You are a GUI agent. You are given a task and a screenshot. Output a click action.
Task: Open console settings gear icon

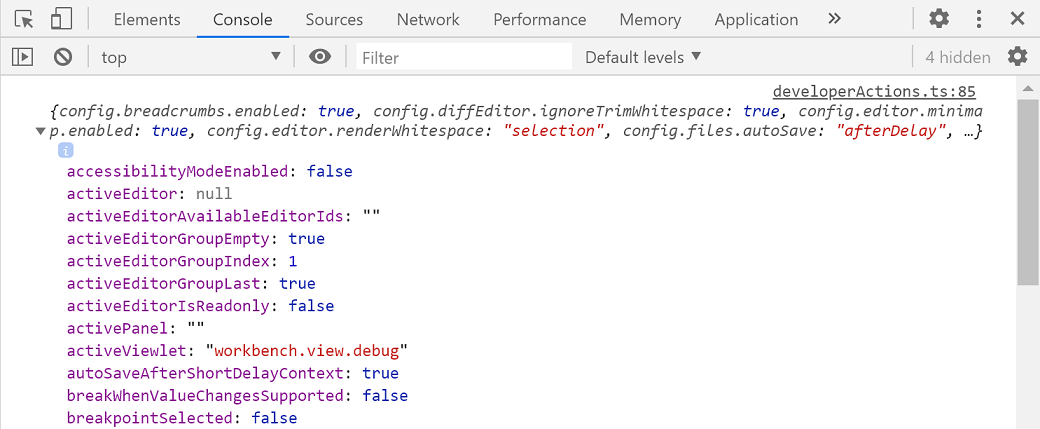pos(1017,57)
